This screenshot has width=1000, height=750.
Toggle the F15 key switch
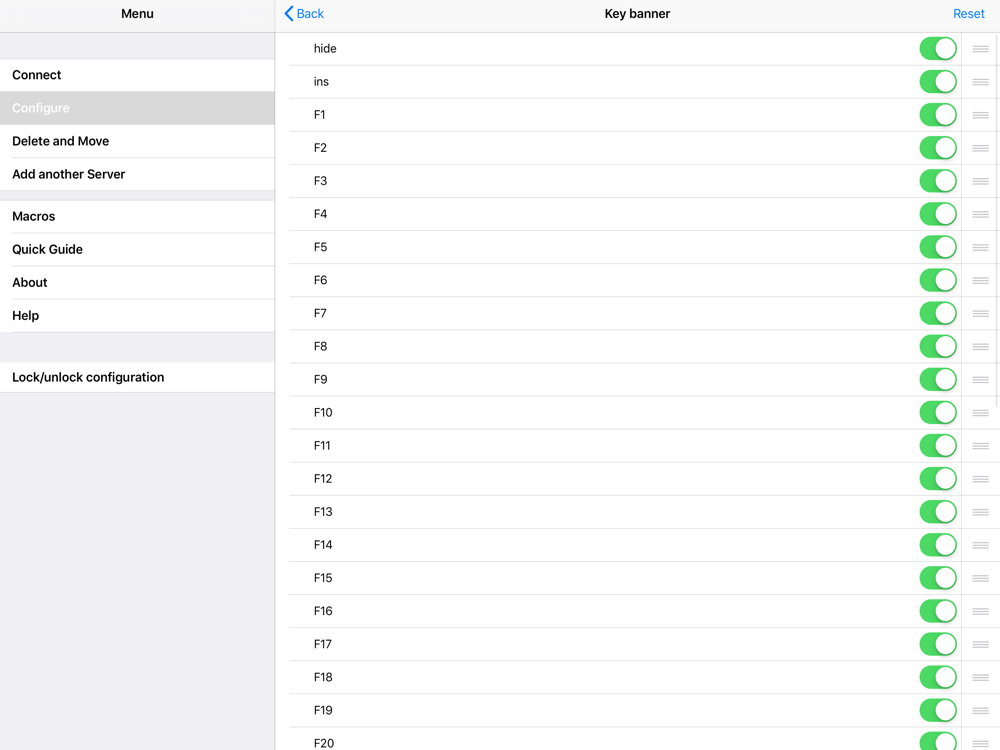tap(938, 578)
